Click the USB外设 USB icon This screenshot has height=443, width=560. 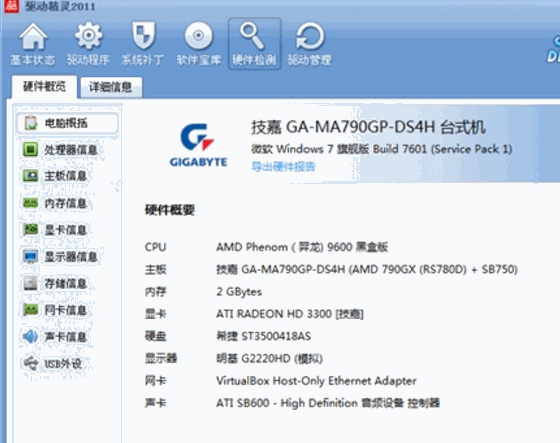click(30, 363)
